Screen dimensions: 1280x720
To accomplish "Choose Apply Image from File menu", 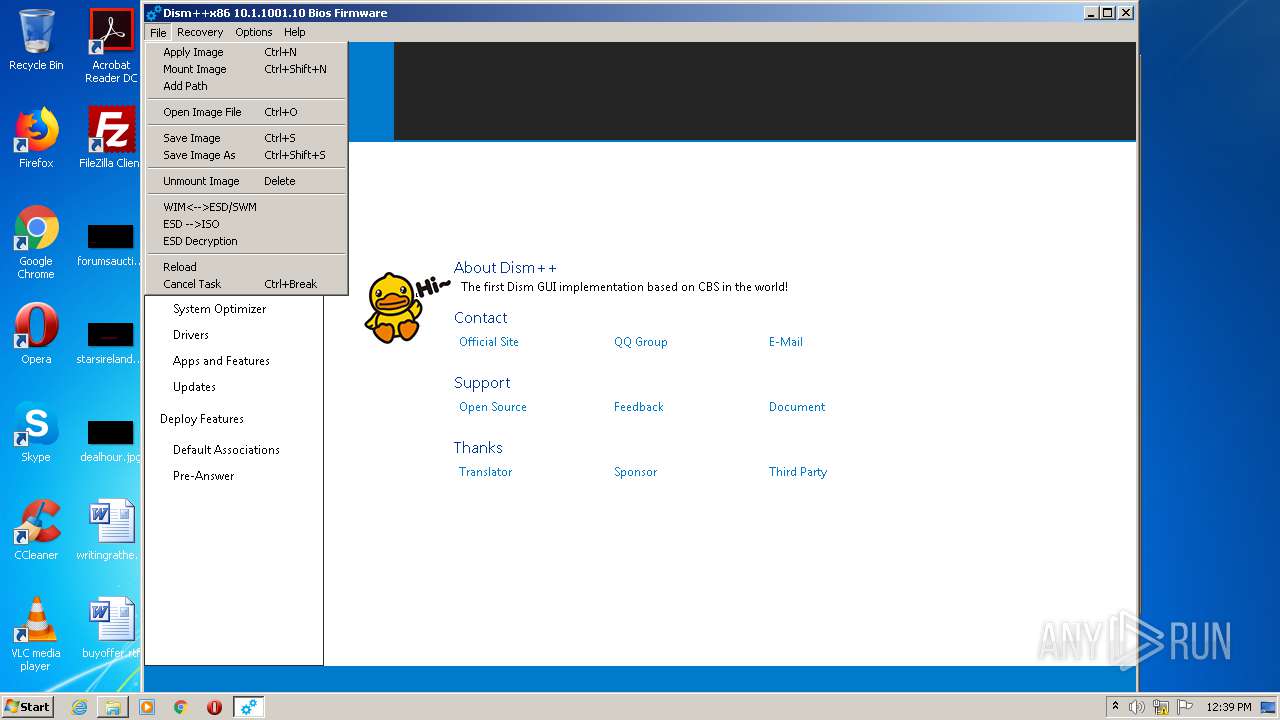I will pos(247,52).
